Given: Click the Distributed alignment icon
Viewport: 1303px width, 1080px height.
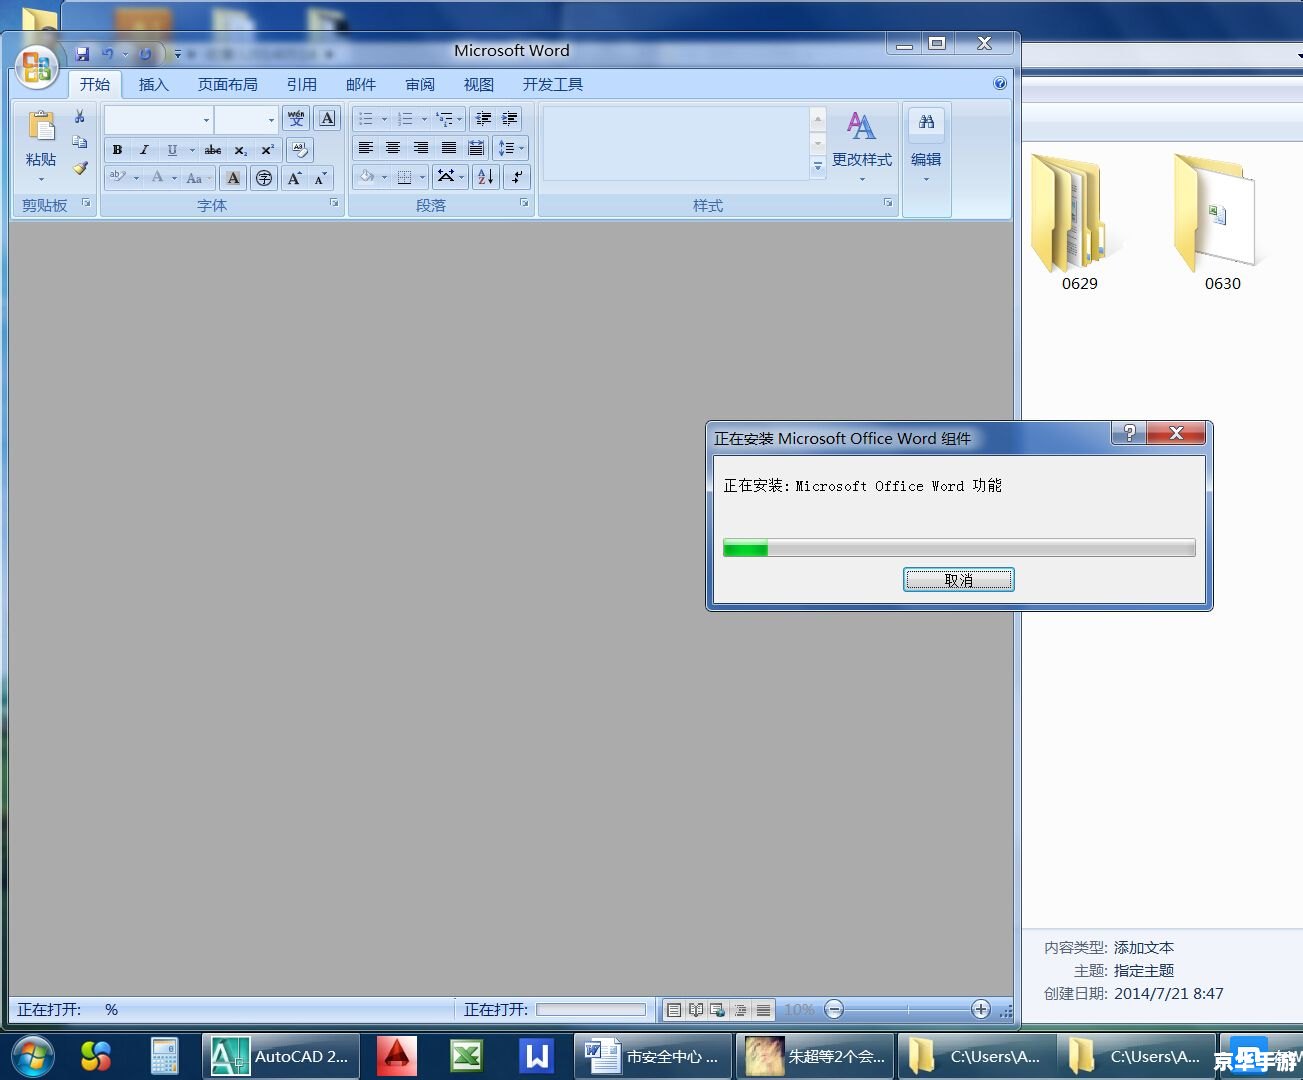Looking at the screenshot, I should [x=476, y=148].
